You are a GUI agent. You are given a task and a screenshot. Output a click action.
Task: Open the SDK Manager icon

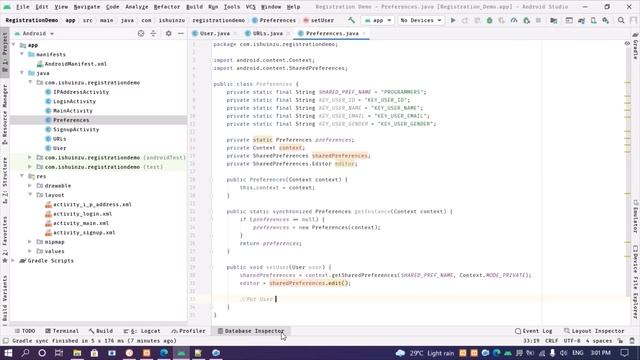tap(606, 20)
